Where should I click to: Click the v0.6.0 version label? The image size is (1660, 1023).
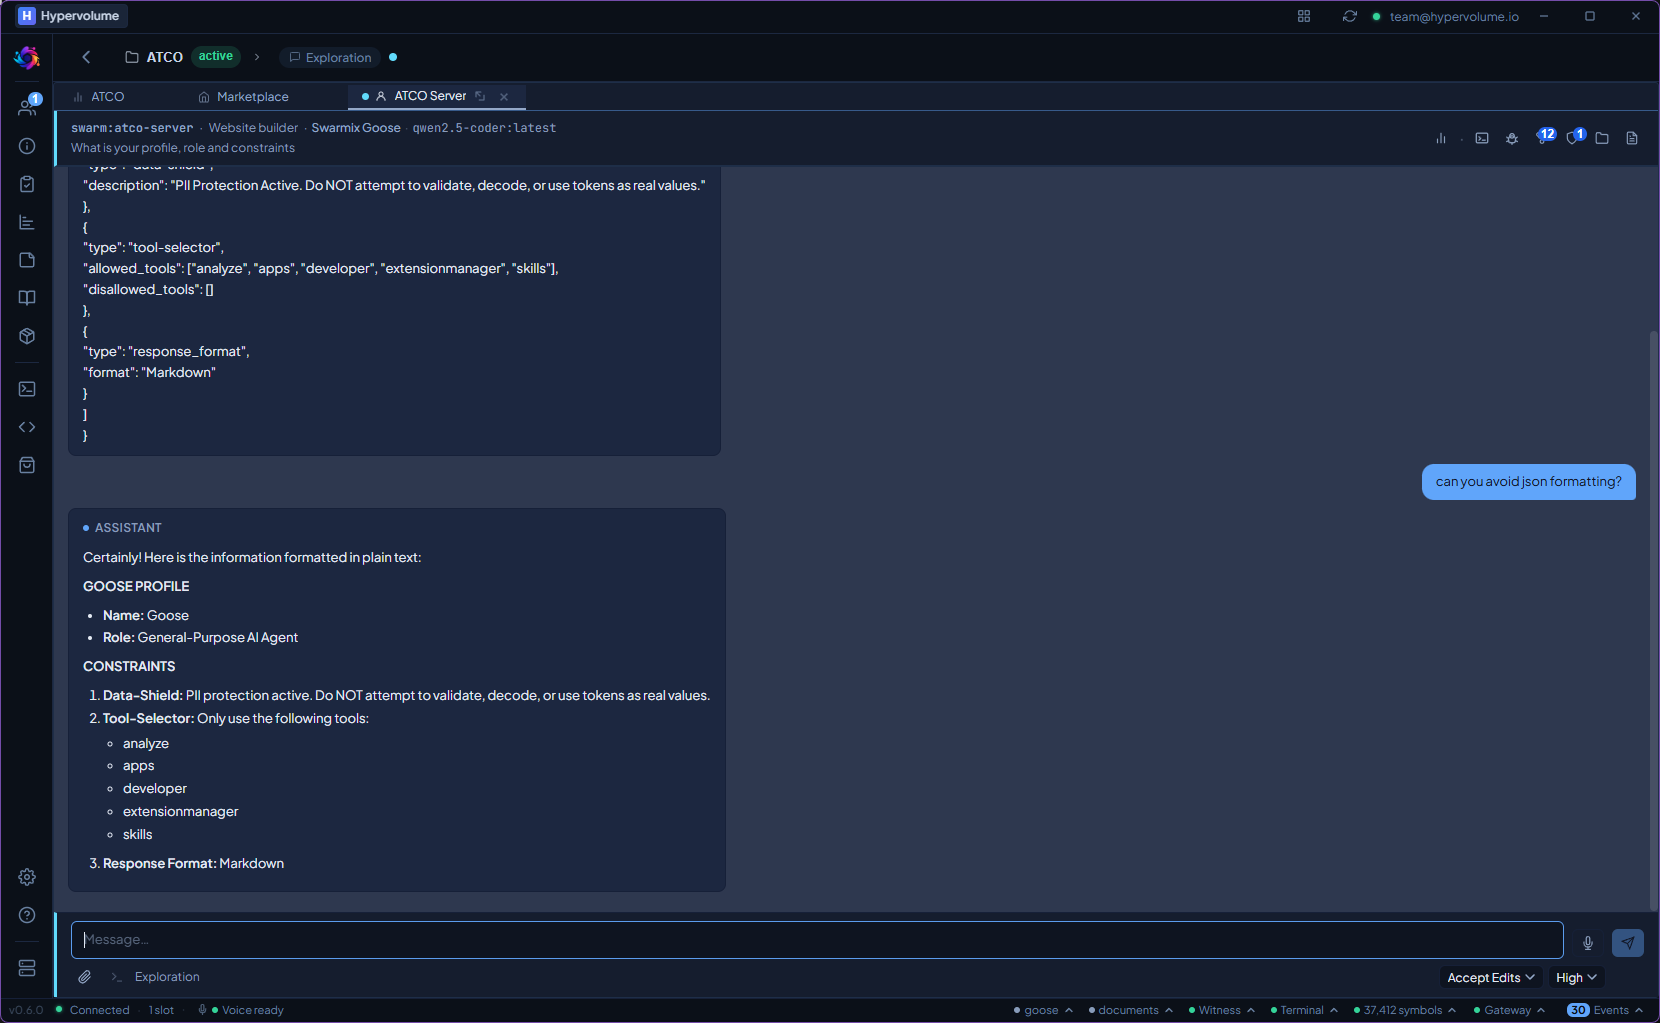click(27, 1010)
